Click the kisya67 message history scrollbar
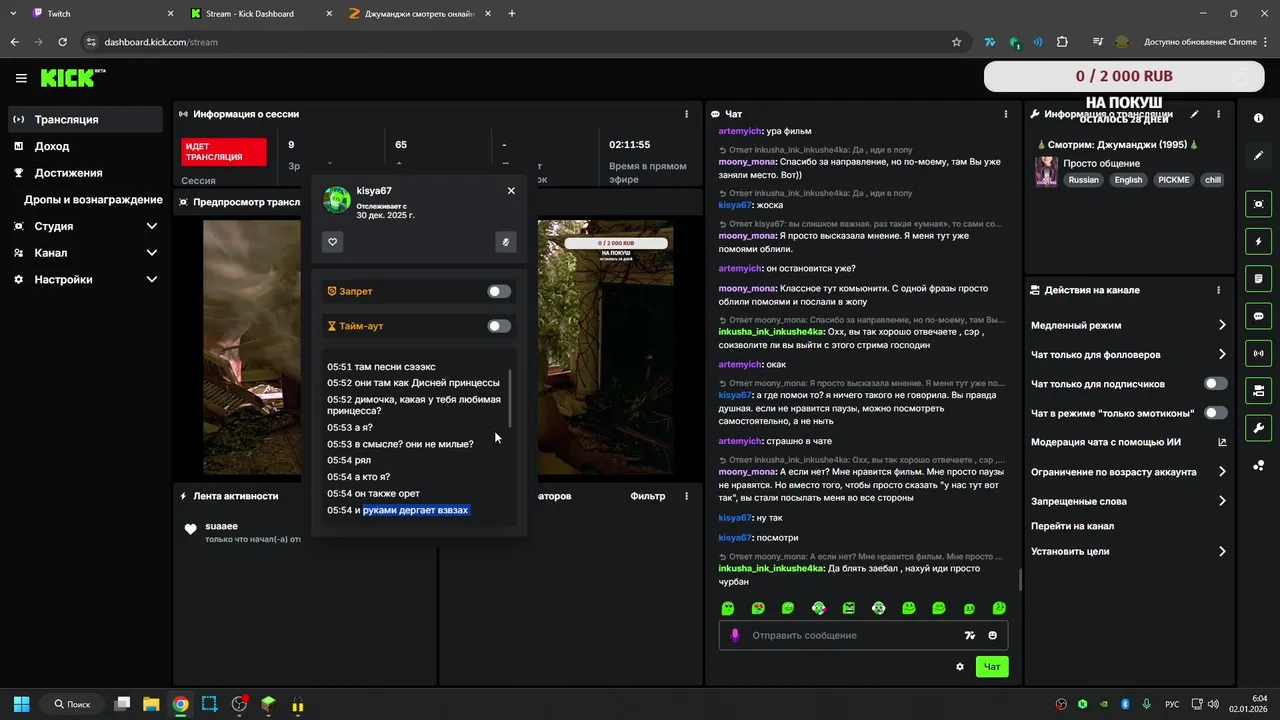The image size is (1280, 720). tap(512, 398)
